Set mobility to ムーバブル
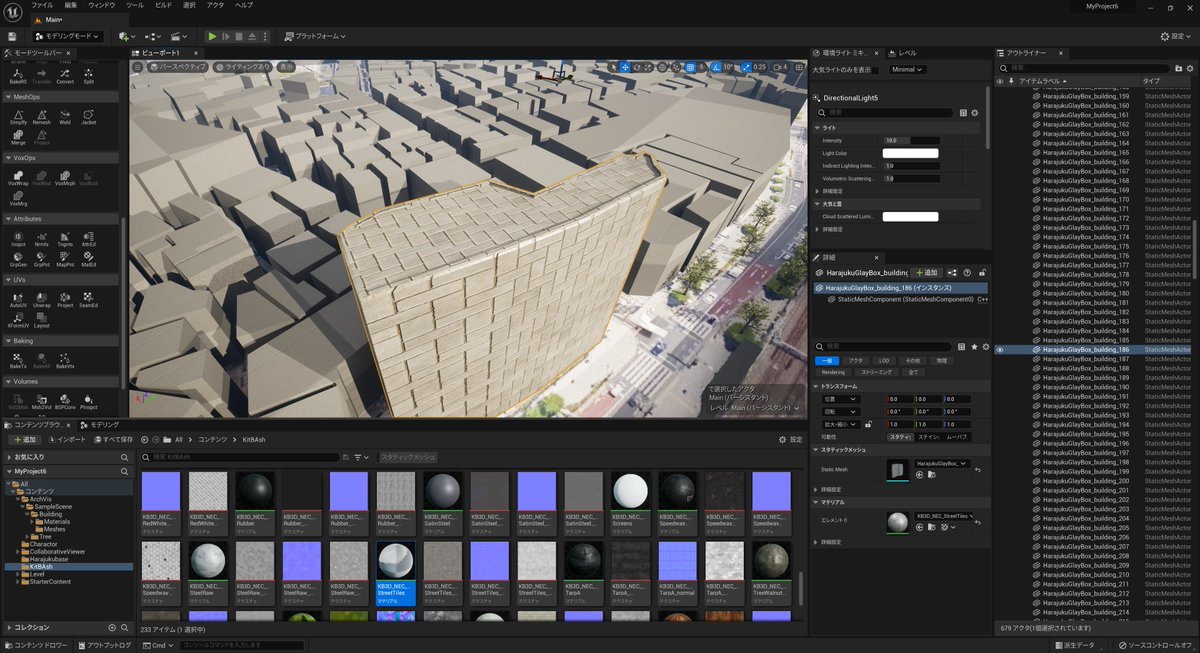The image size is (1200, 653). 957,437
